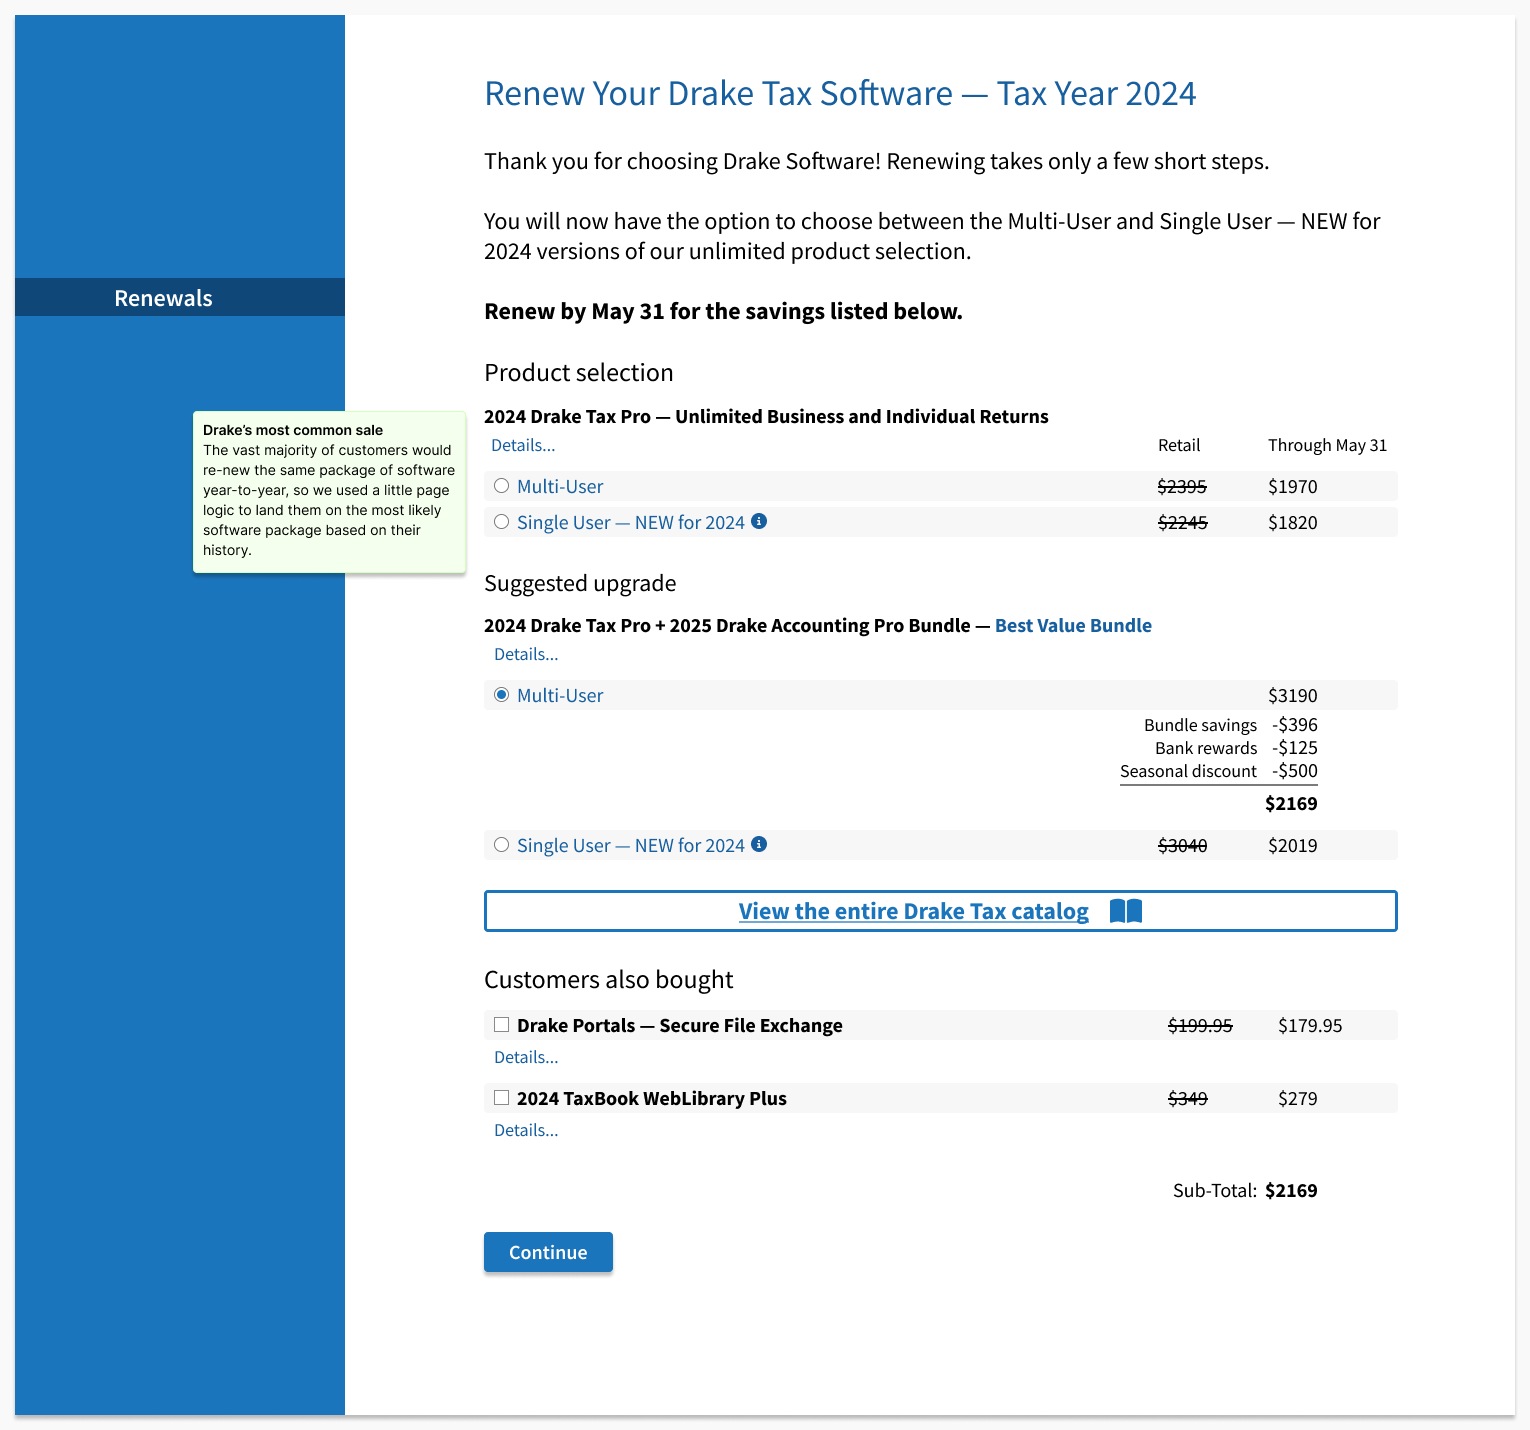
Task: Select Multi-User radio under Drake Tax Pro
Action: tap(502, 486)
